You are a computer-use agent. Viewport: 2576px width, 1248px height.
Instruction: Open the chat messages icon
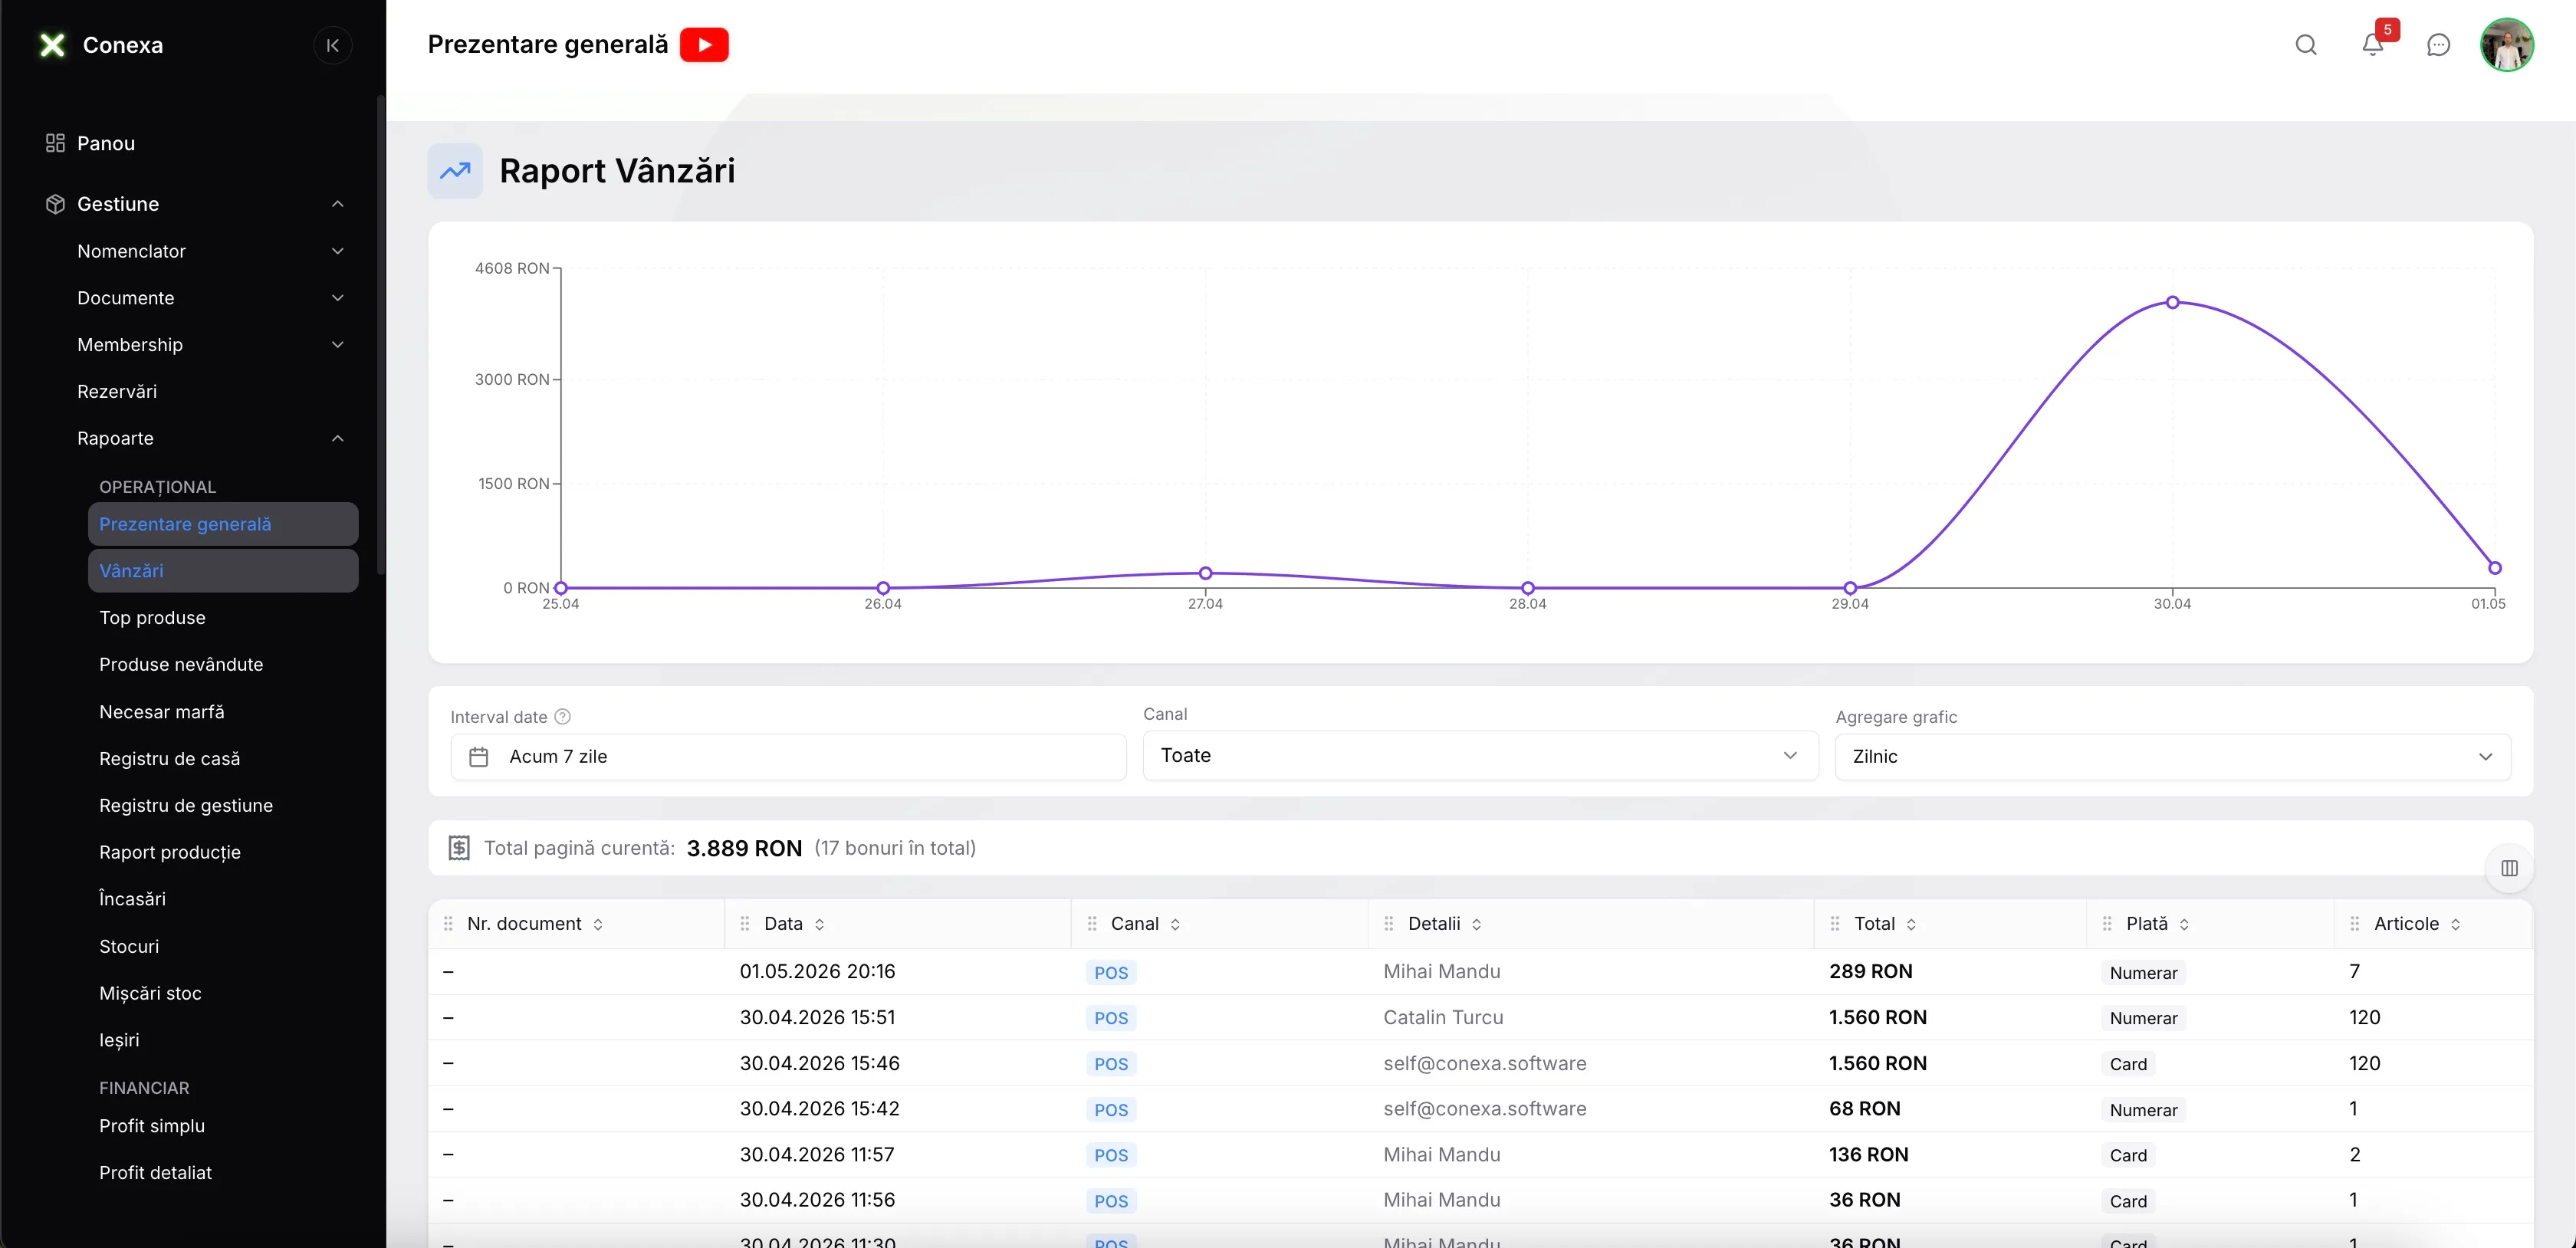[2439, 45]
